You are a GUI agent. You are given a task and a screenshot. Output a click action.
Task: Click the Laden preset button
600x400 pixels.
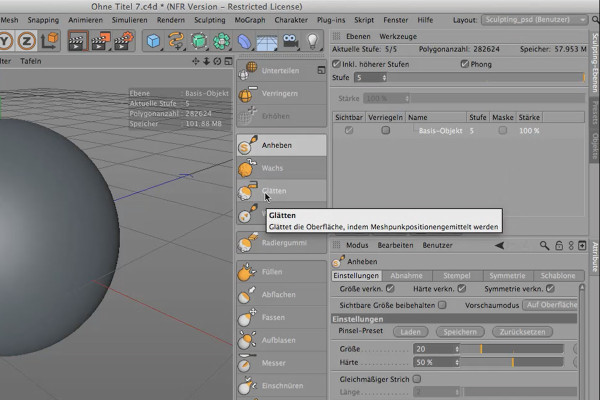[x=410, y=332]
